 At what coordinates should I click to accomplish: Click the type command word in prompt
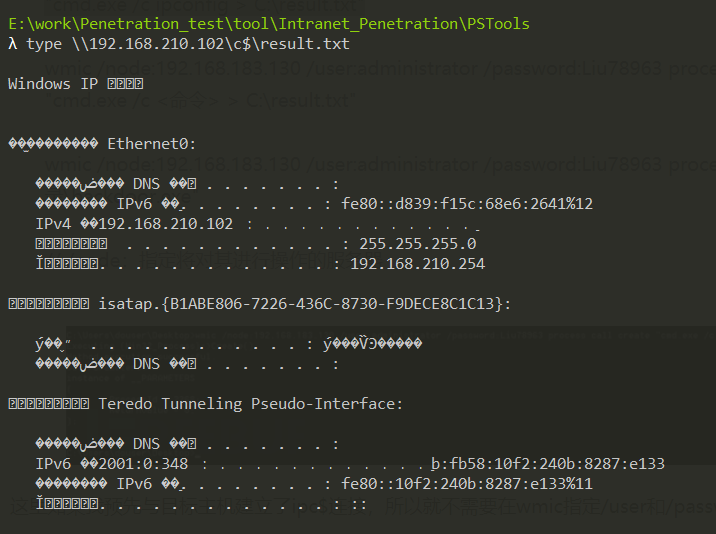coord(44,44)
